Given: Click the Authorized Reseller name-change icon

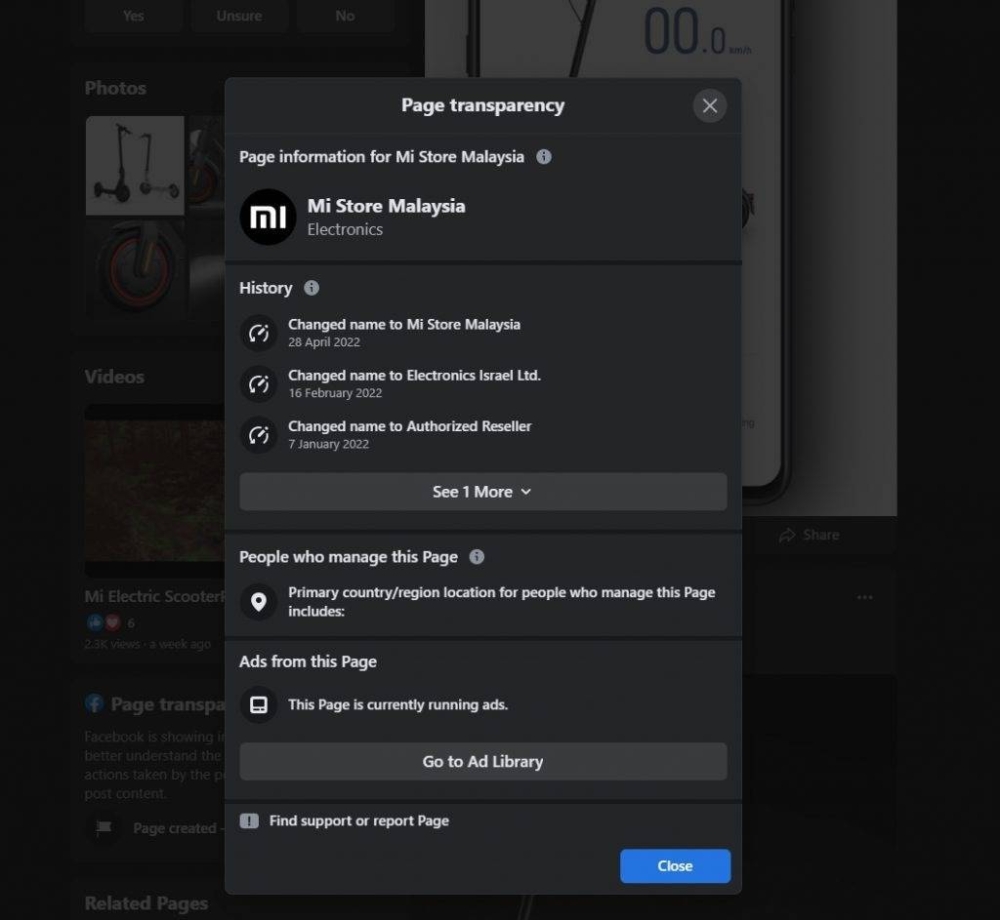Looking at the screenshot, I should coord(258,435).
